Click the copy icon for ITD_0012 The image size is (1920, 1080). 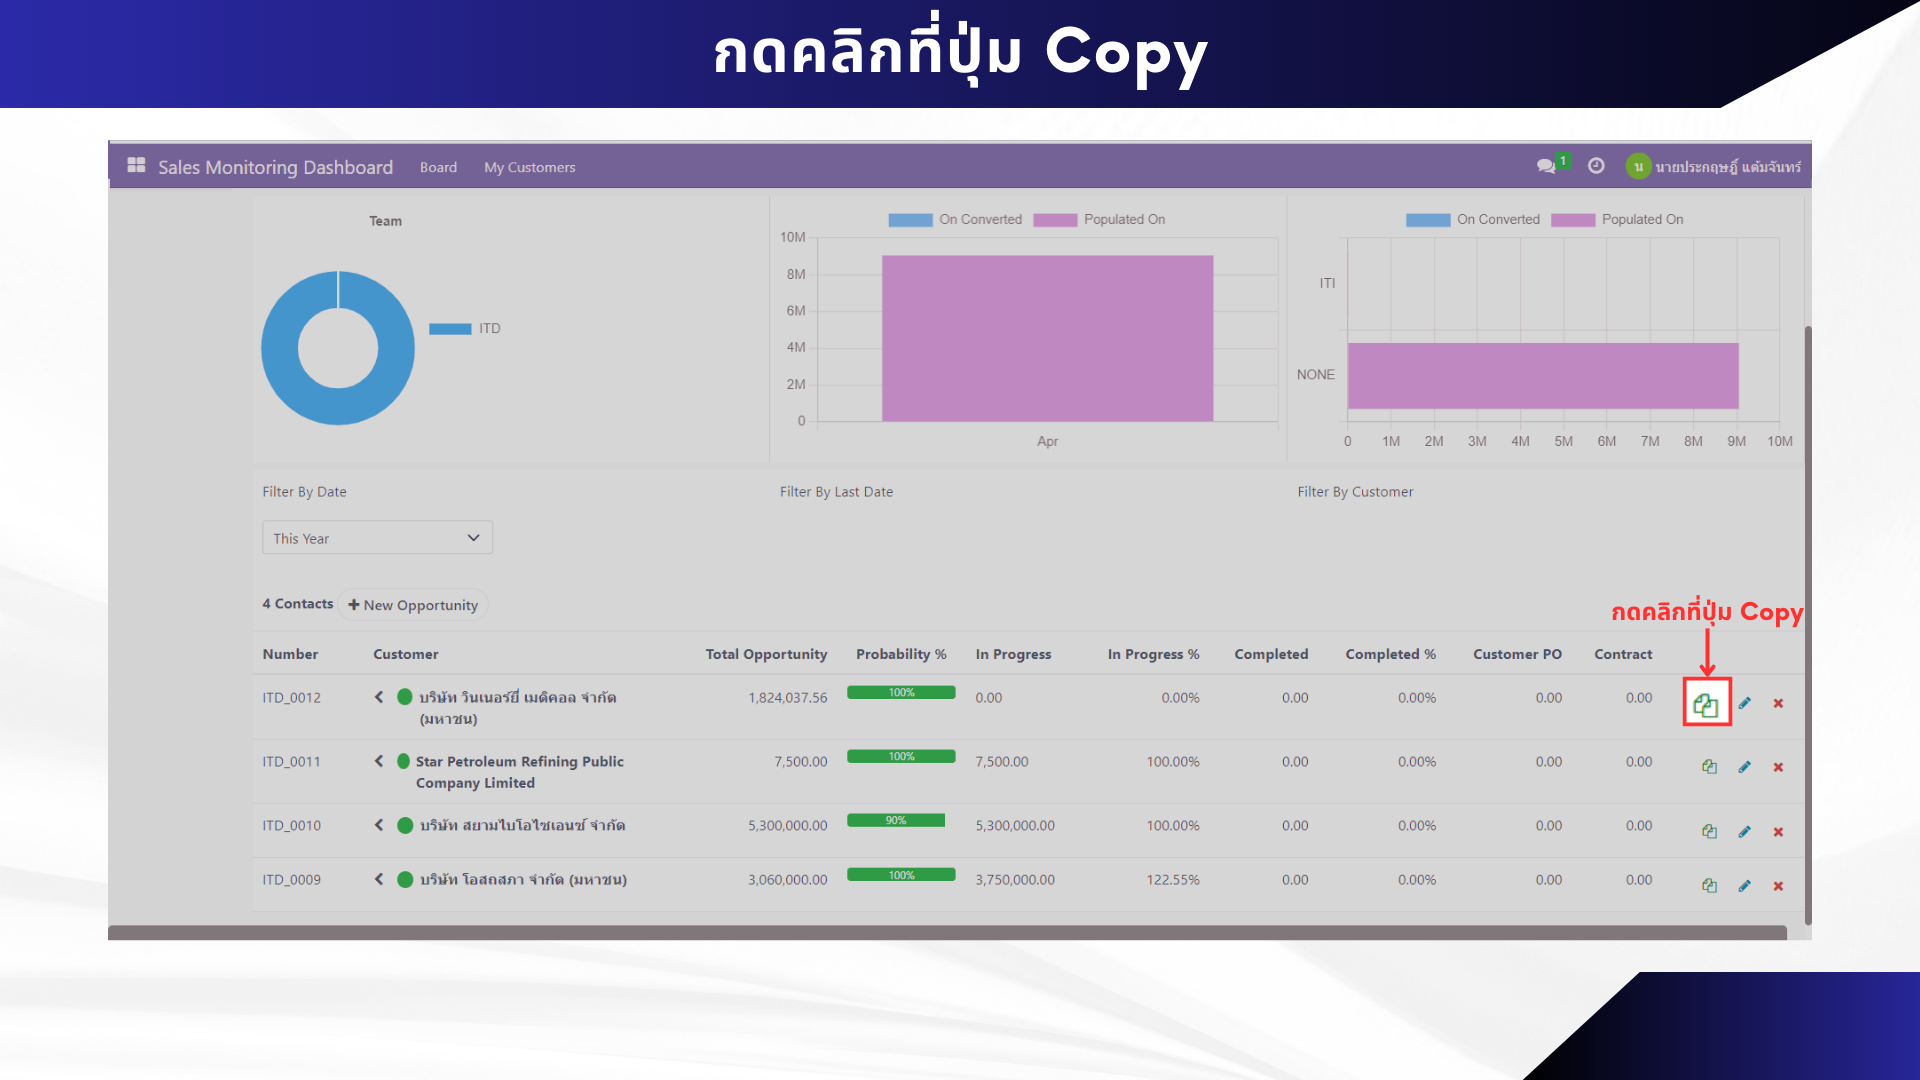[1706, 704]
